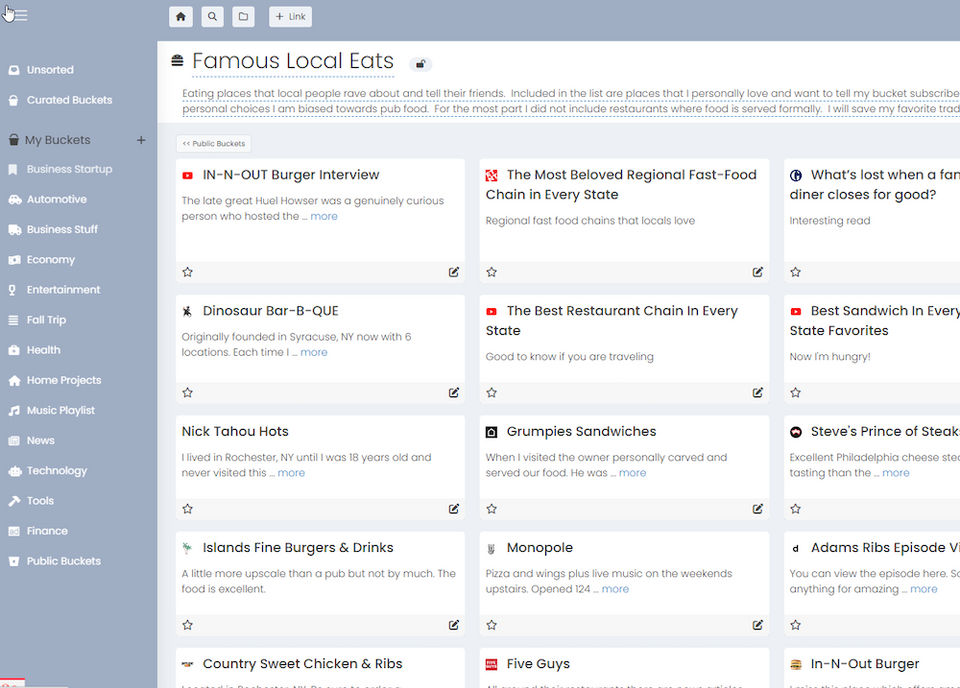This screenshot has height=688, width=960.
Task: Star the Grumpies Sandwiches card
Action: (492, 509)
